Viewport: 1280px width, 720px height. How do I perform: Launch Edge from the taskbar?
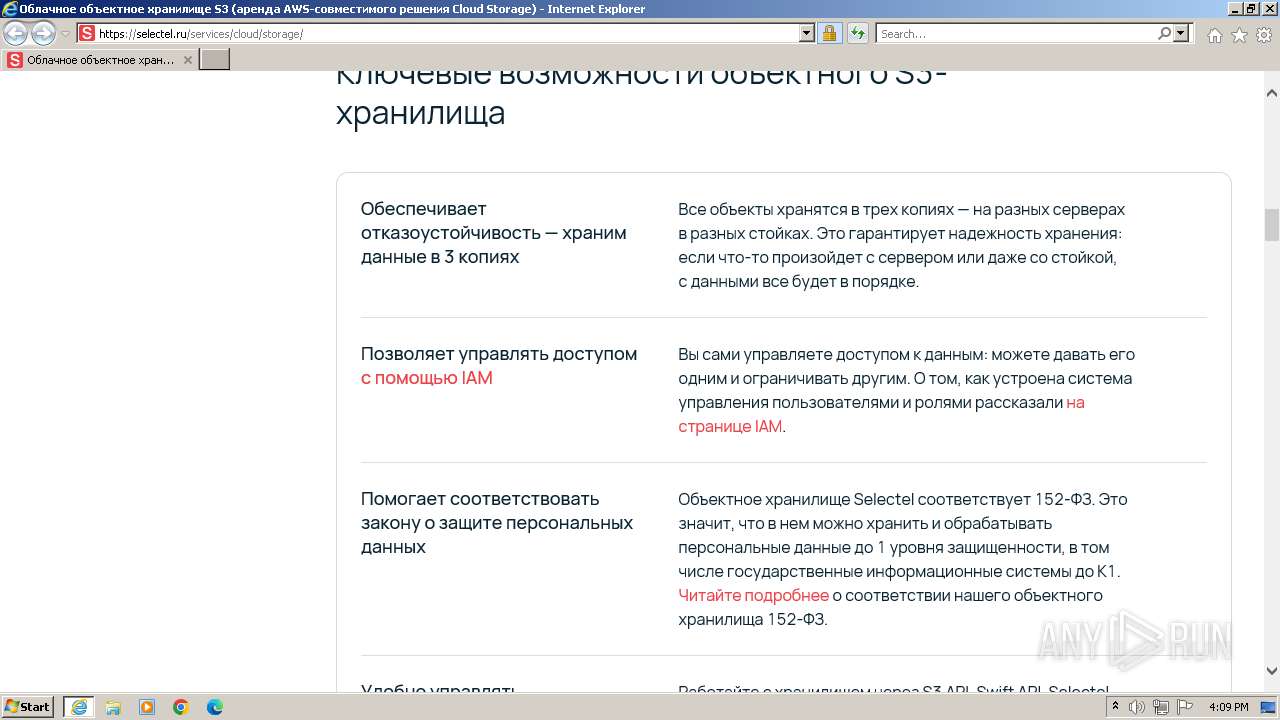214,707
